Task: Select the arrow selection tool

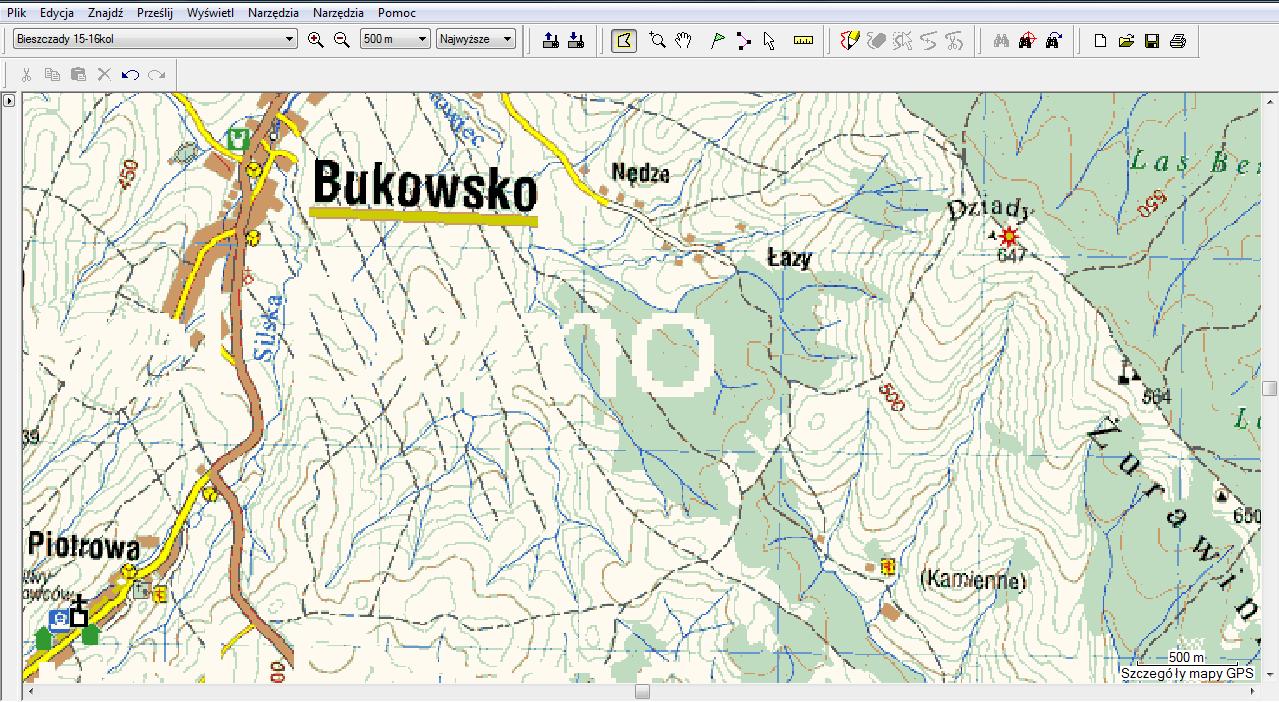Action: 769,40
